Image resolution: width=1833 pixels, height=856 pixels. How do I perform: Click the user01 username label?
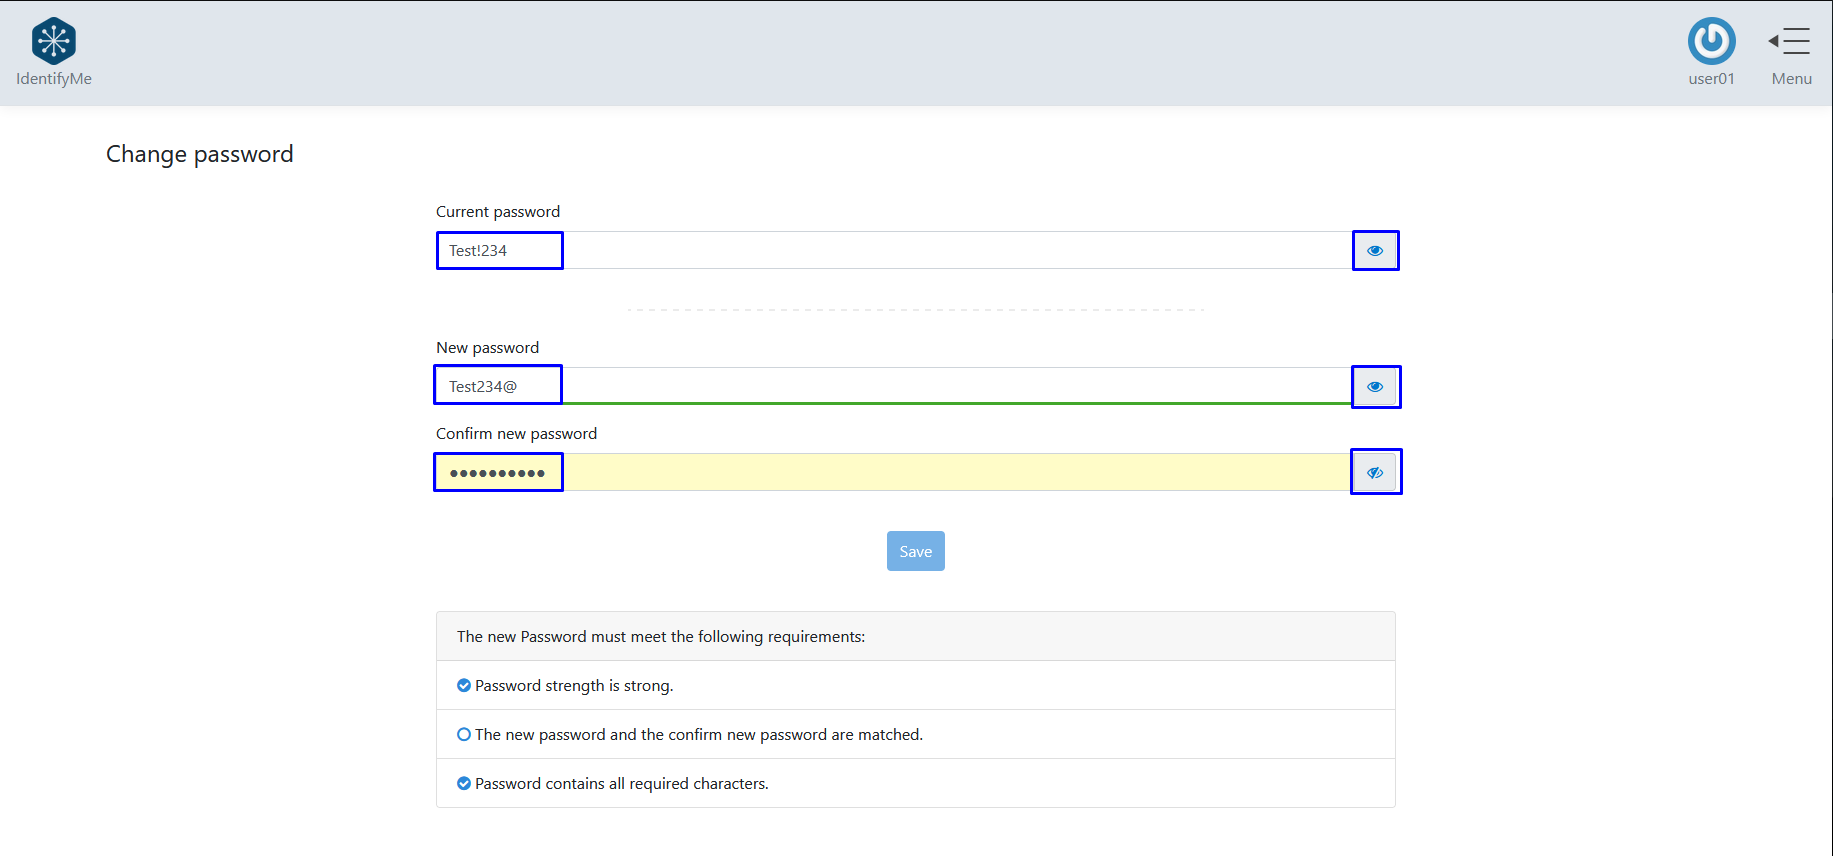click(x=1711, y=79)
